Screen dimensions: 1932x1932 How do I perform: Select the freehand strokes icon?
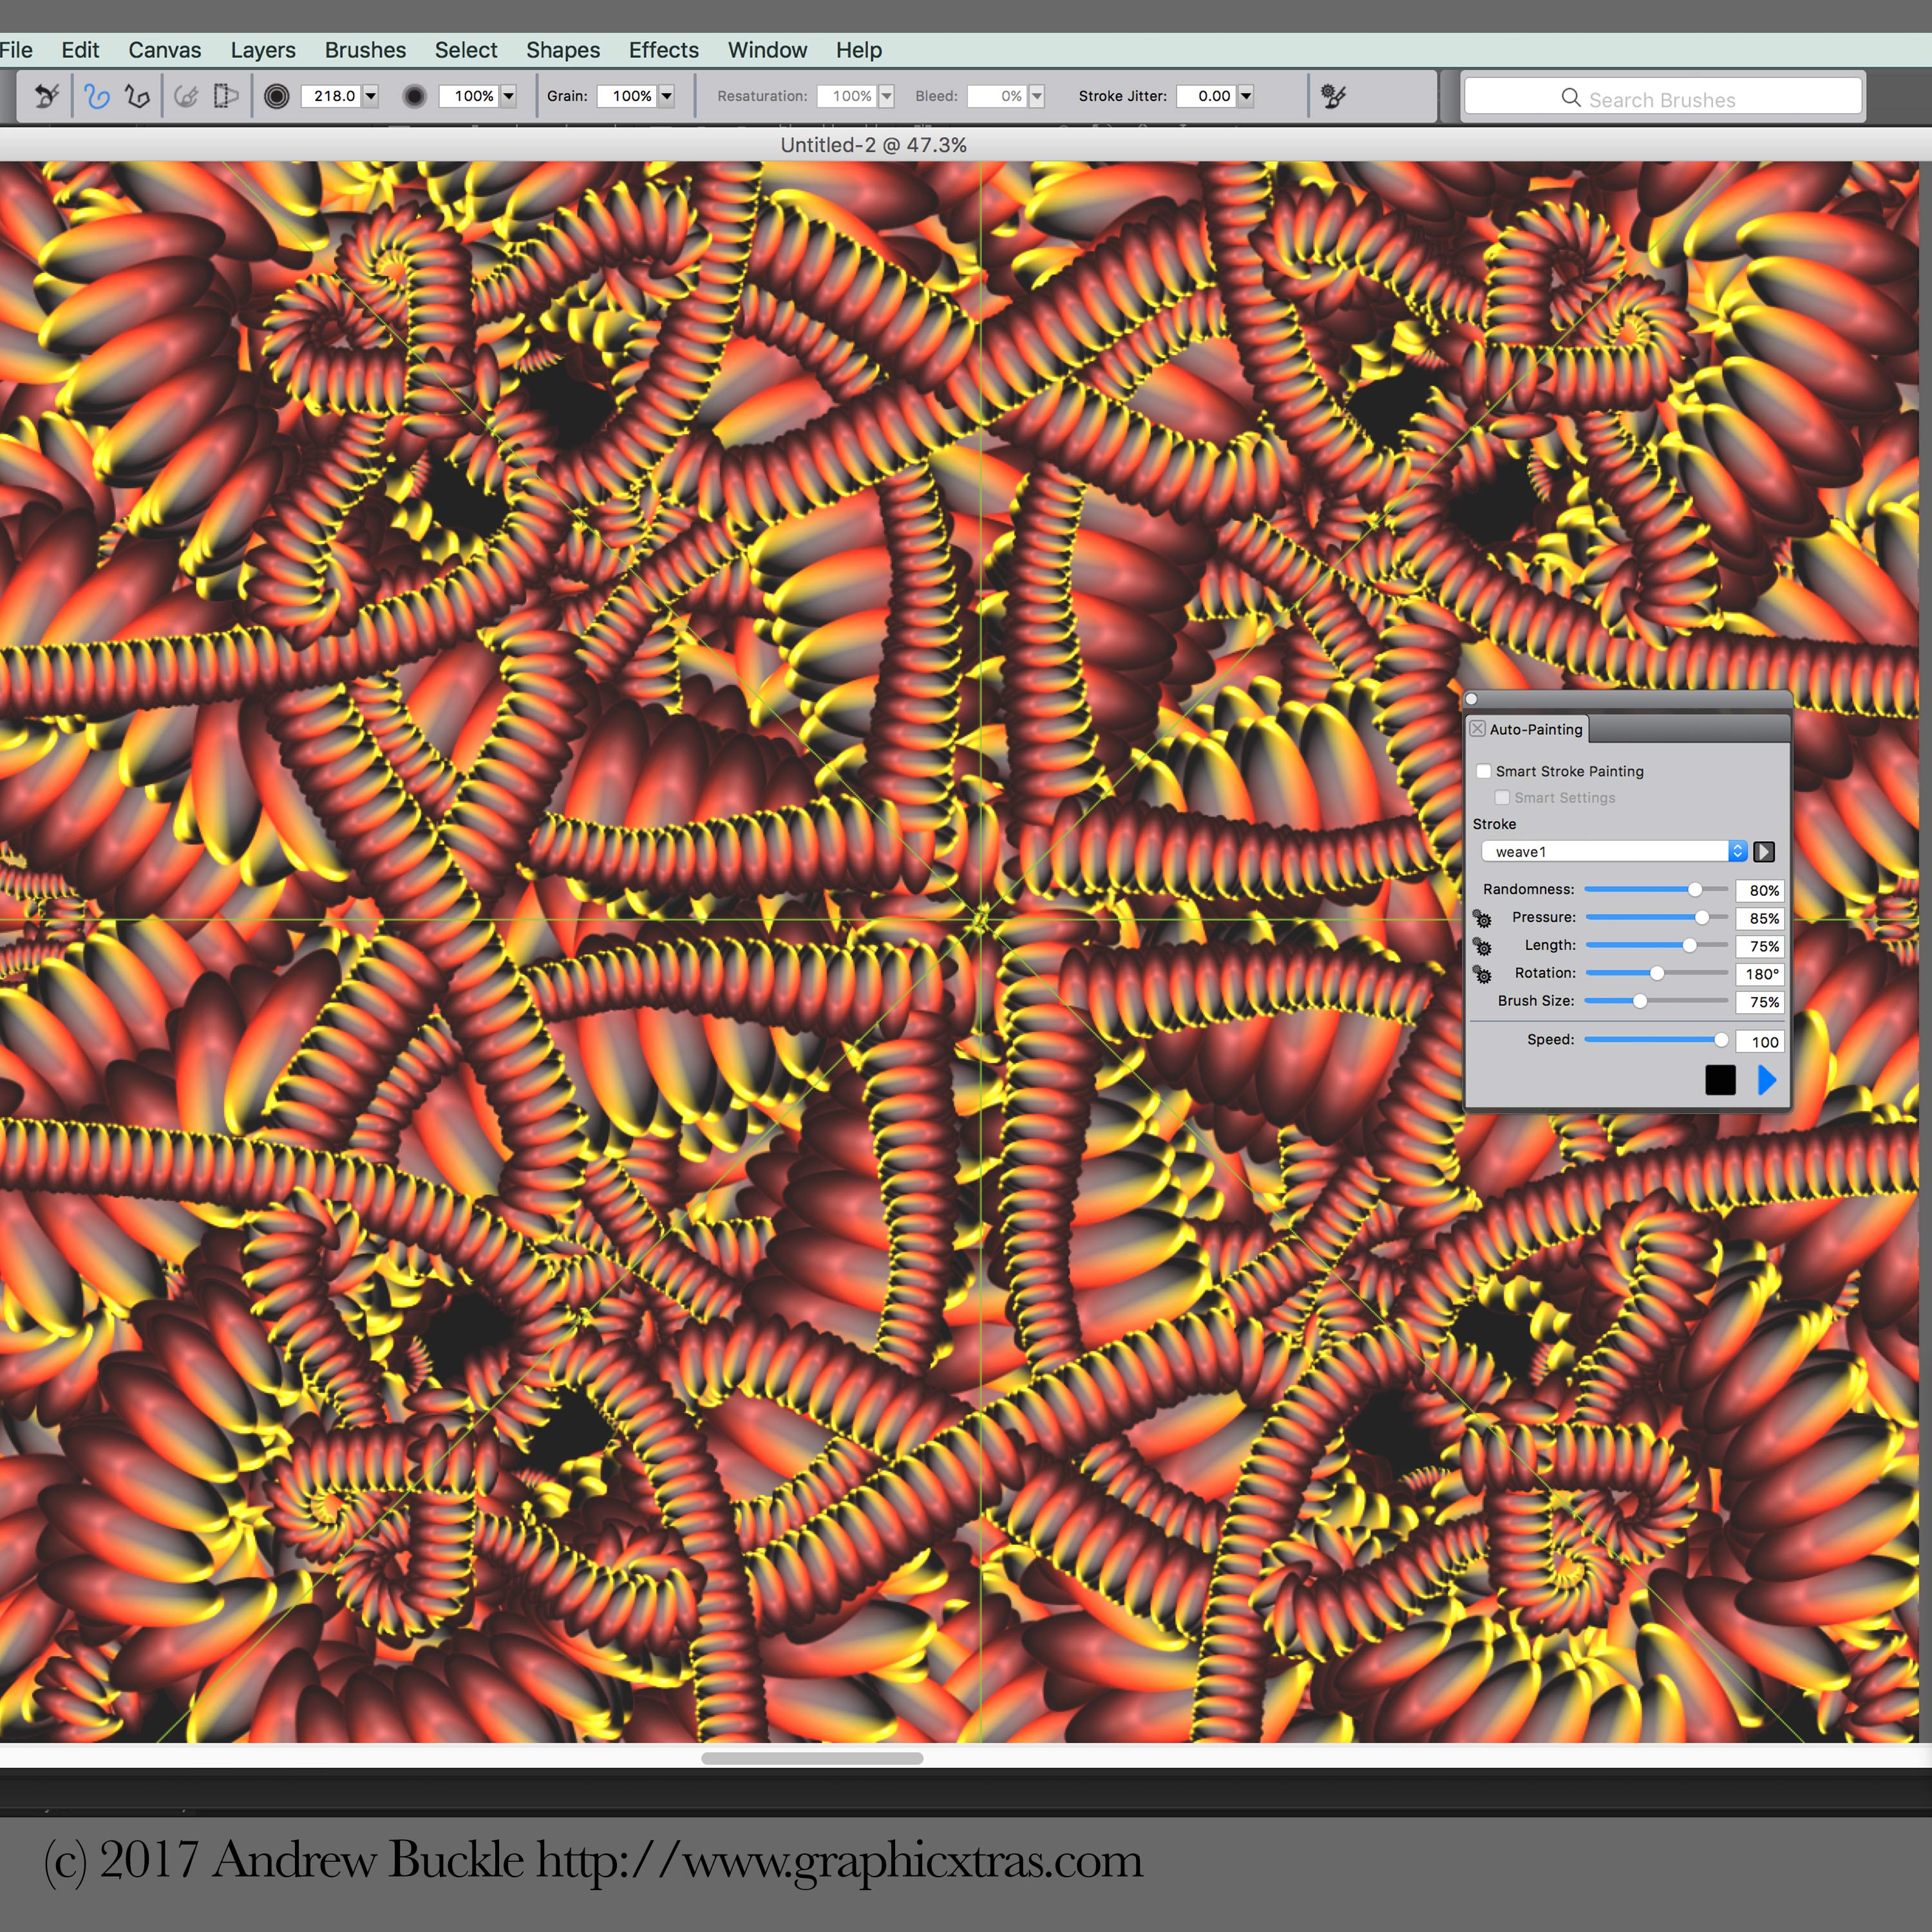(x=97, y=96)
